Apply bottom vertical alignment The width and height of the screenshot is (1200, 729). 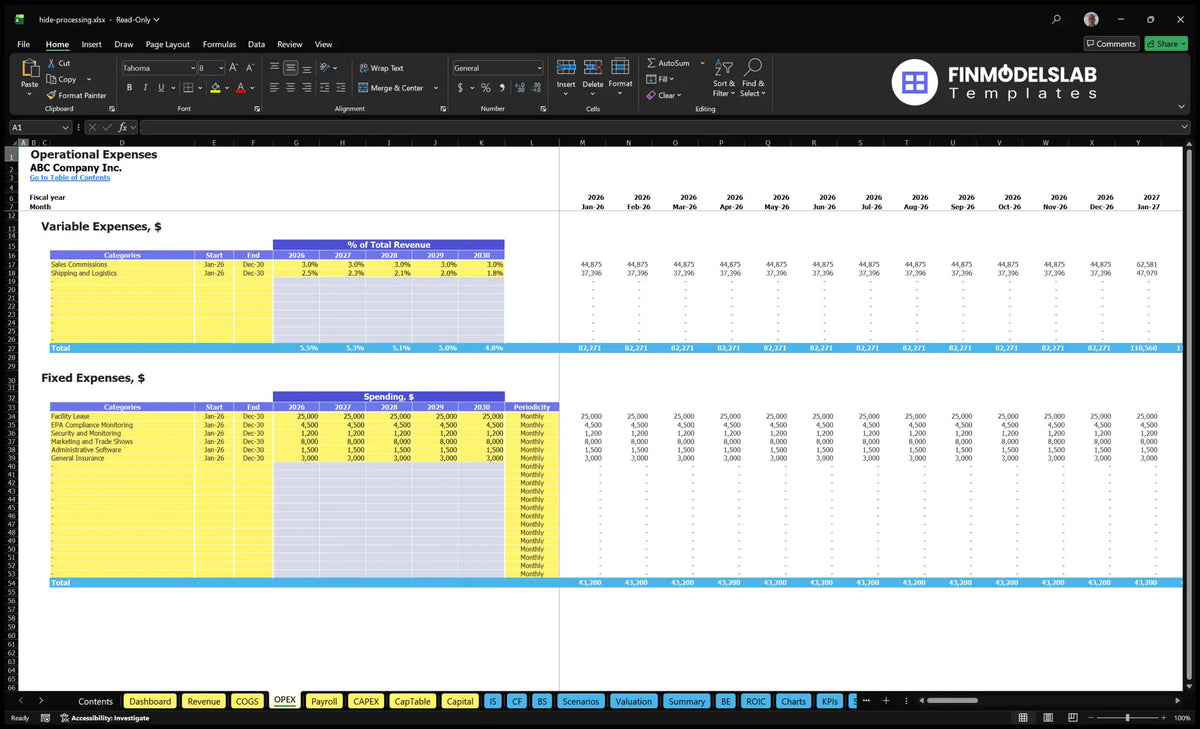[306, 68]
